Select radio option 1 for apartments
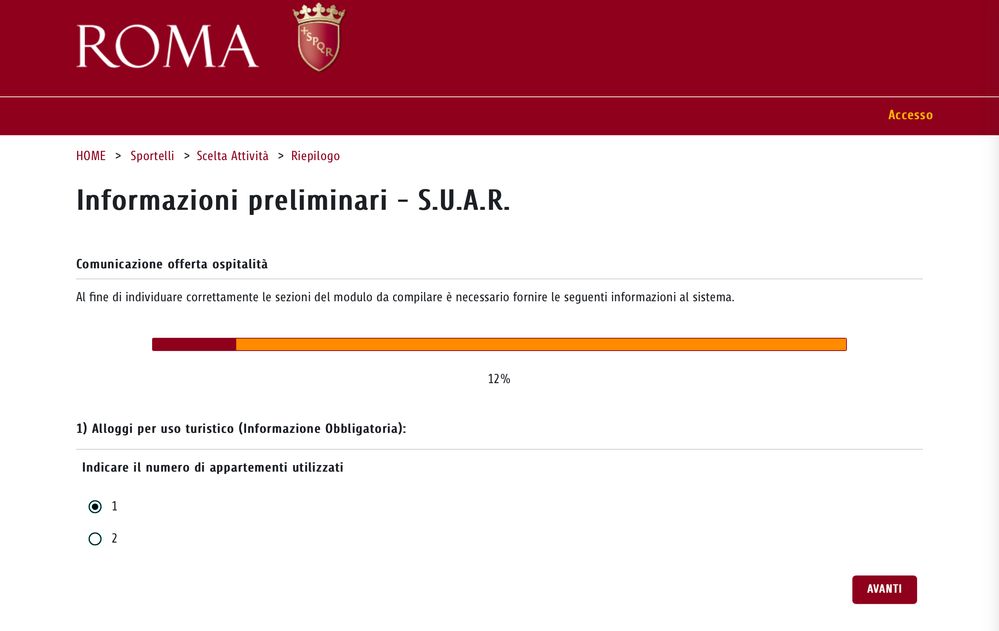Screen dimensions: 999x631 tap(95, 507)
